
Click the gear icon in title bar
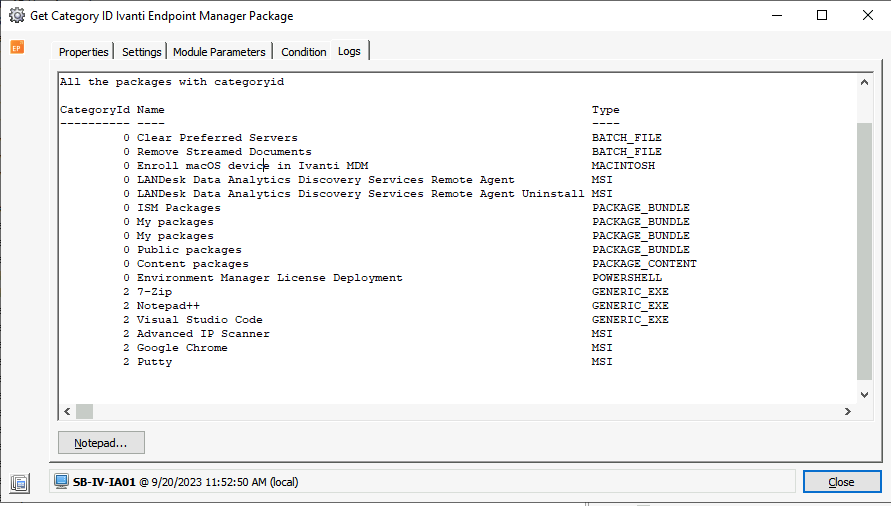(x=17, y=15)
